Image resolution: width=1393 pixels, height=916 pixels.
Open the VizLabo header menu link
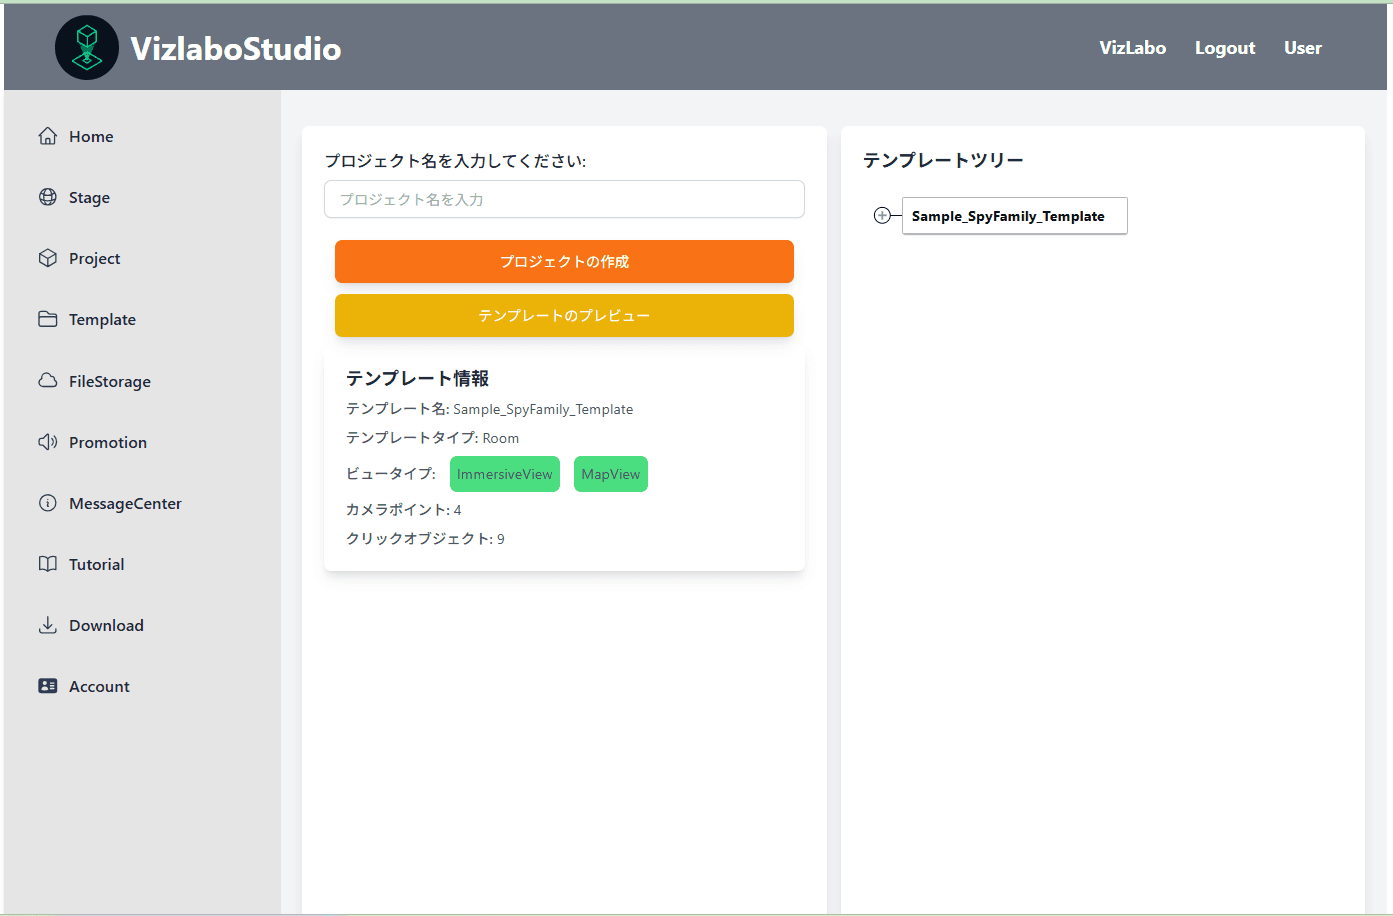[1132, 48]
